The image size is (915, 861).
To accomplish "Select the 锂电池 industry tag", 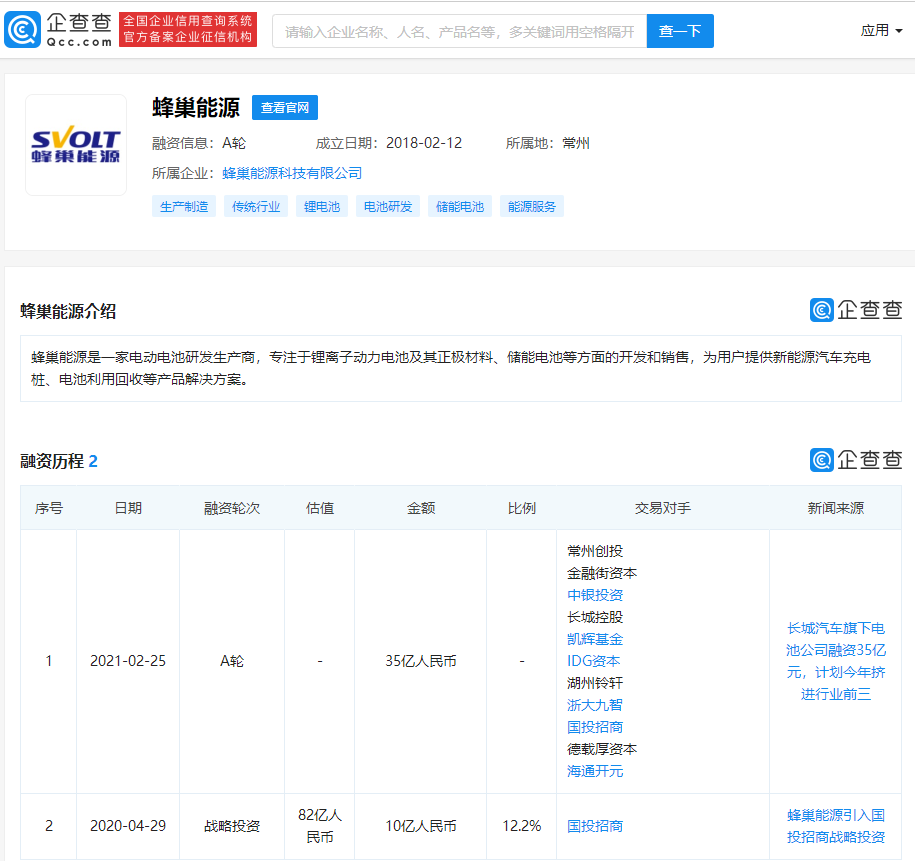I will pyautogui.click(x=321, y=206).
